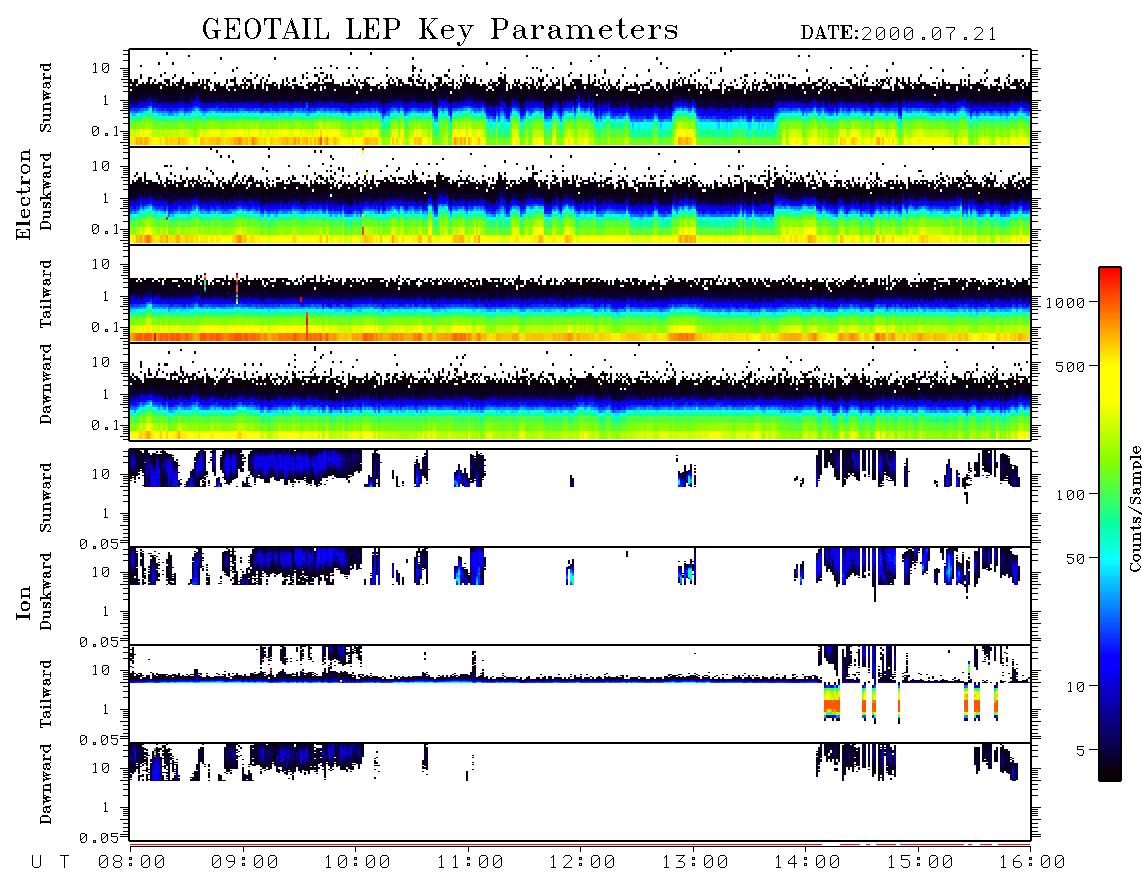Click the 15:00 time axis label
The image size is (1142, 880).
coord(920,862)
